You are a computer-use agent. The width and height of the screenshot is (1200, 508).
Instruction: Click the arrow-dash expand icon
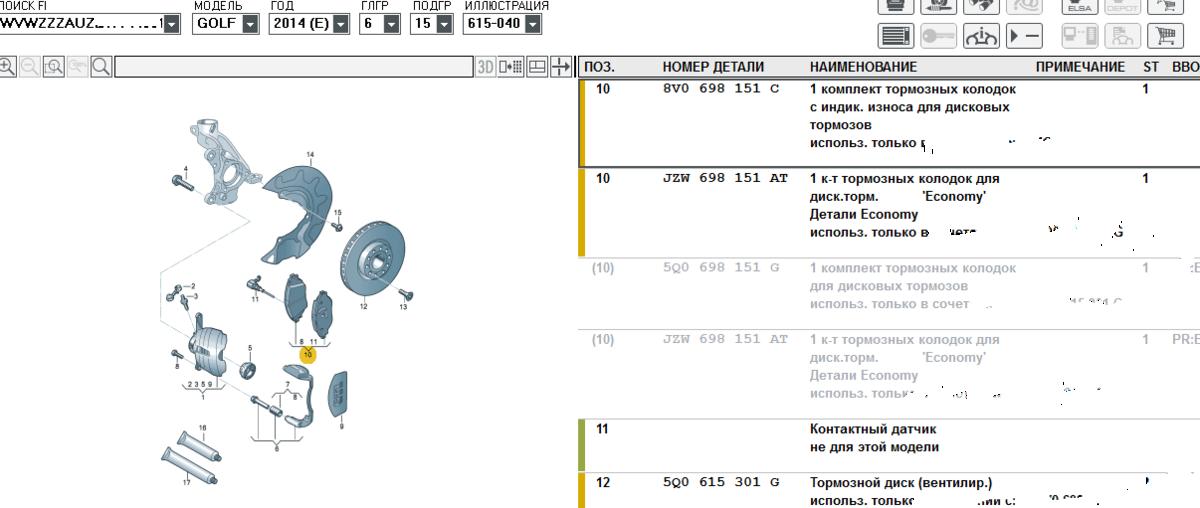[x=1024, y=37]
